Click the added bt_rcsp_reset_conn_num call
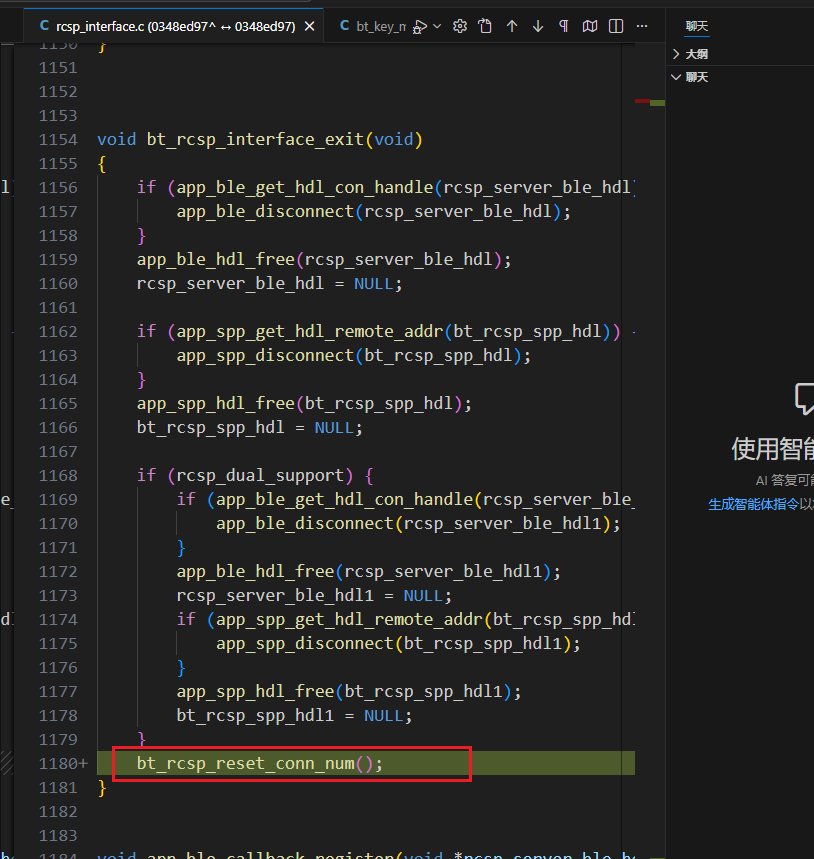The width and height of the screenshot is (814, 859). (260, 764)
